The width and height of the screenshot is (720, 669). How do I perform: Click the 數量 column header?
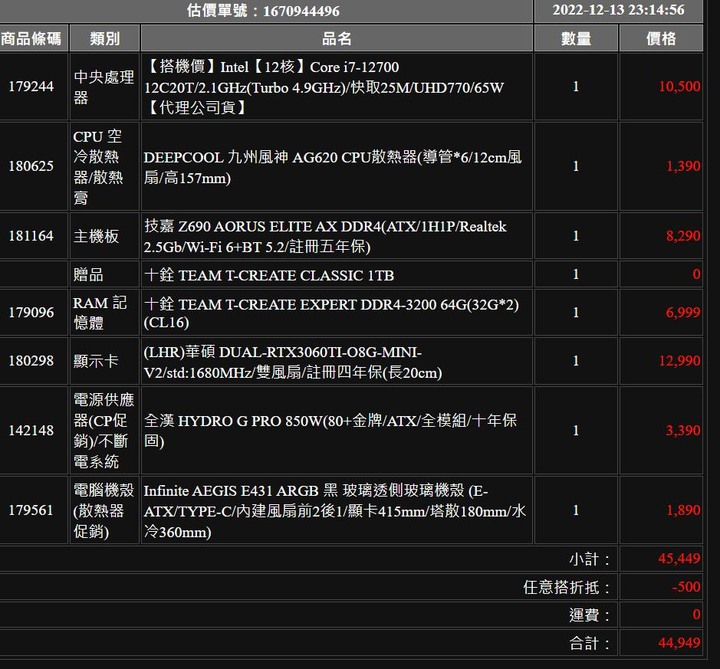[576, 39]
